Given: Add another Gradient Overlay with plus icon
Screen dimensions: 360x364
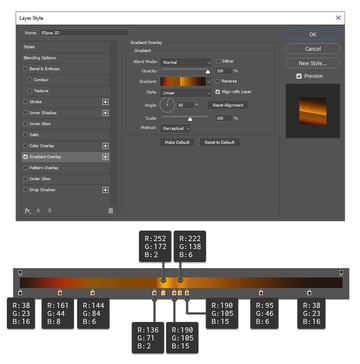Looking at the screenshot, I should coord(105,157).
